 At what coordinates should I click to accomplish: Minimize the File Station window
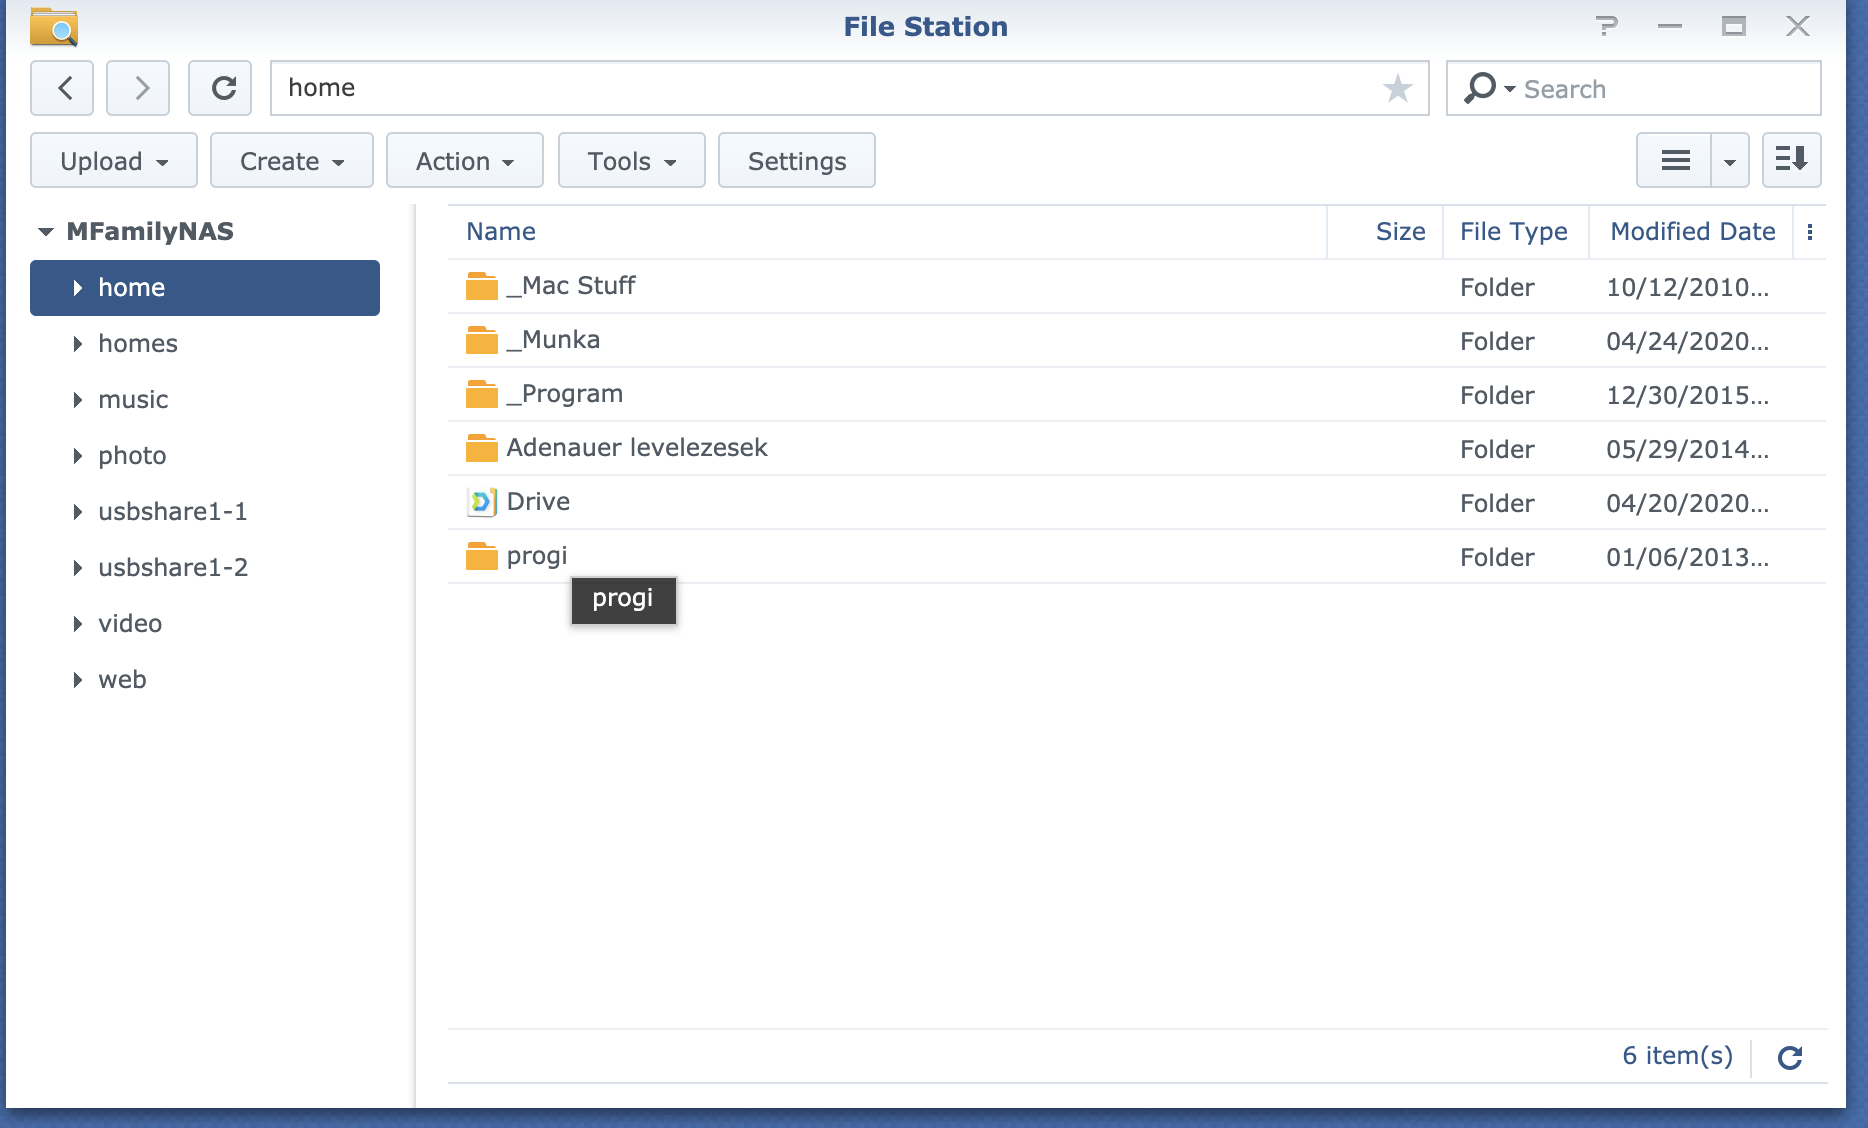(1670, 26)
